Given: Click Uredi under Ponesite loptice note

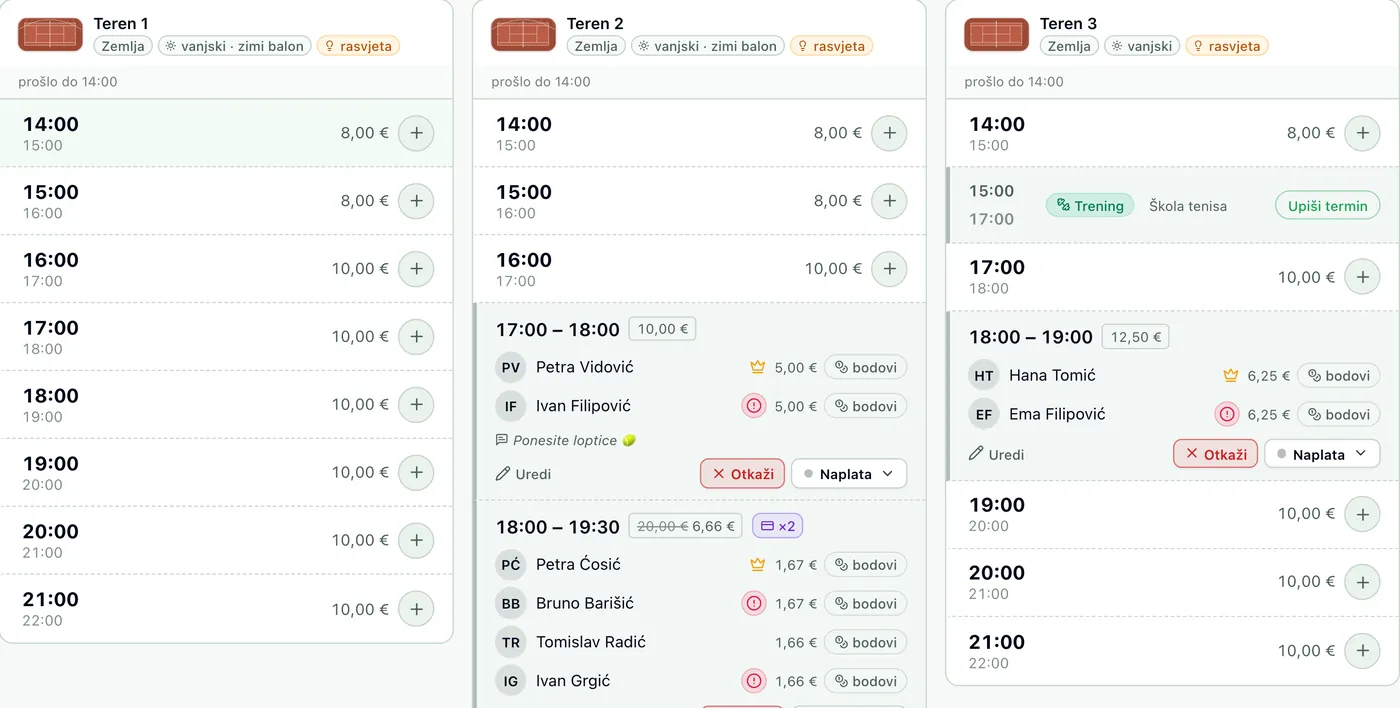Looking at the screenshot, I should point(524,474).
